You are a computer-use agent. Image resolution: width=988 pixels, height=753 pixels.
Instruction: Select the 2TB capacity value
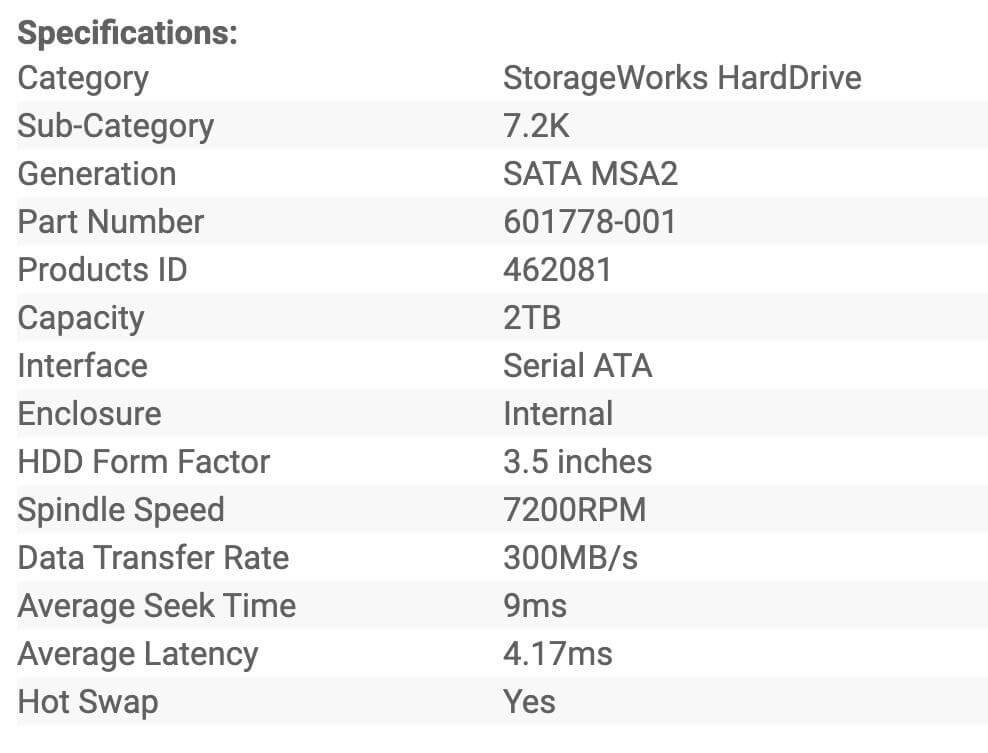tap(532, 318)
